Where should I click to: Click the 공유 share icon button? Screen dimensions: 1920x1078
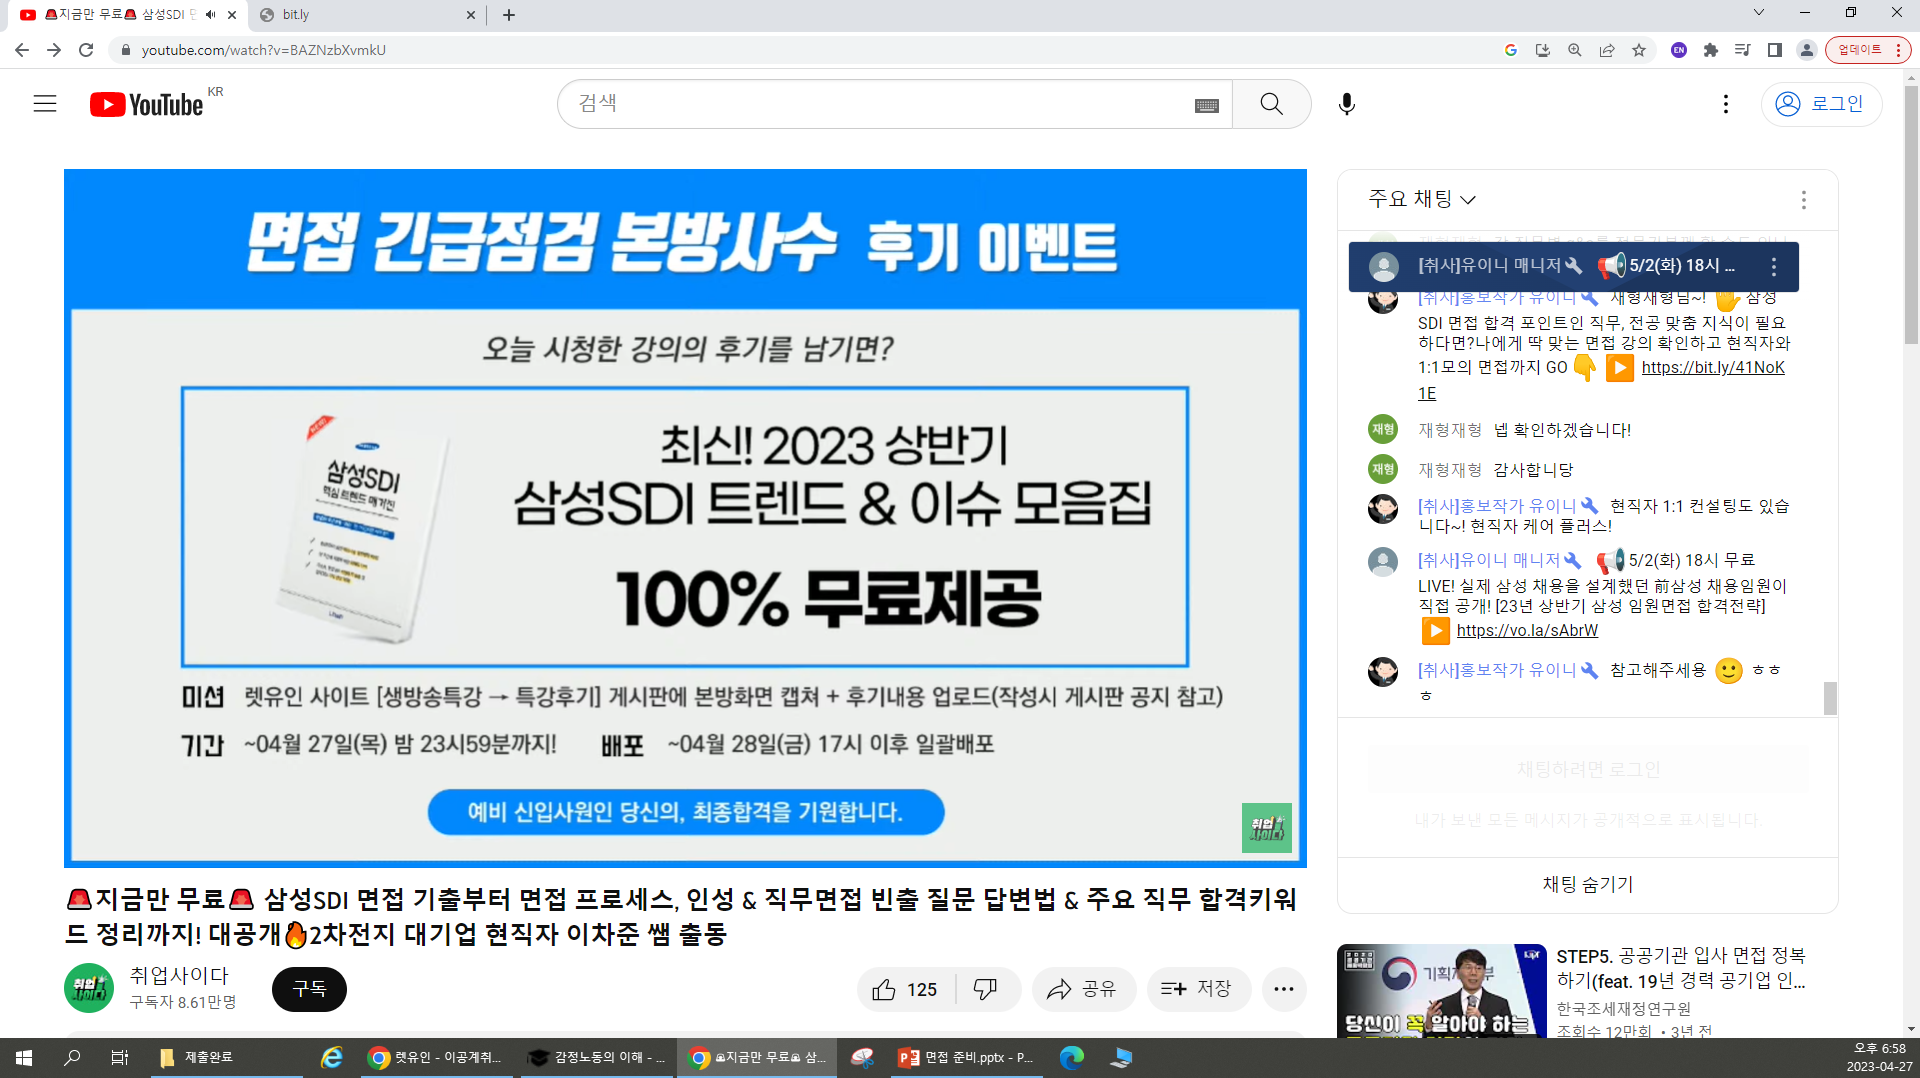[1083, 989]
